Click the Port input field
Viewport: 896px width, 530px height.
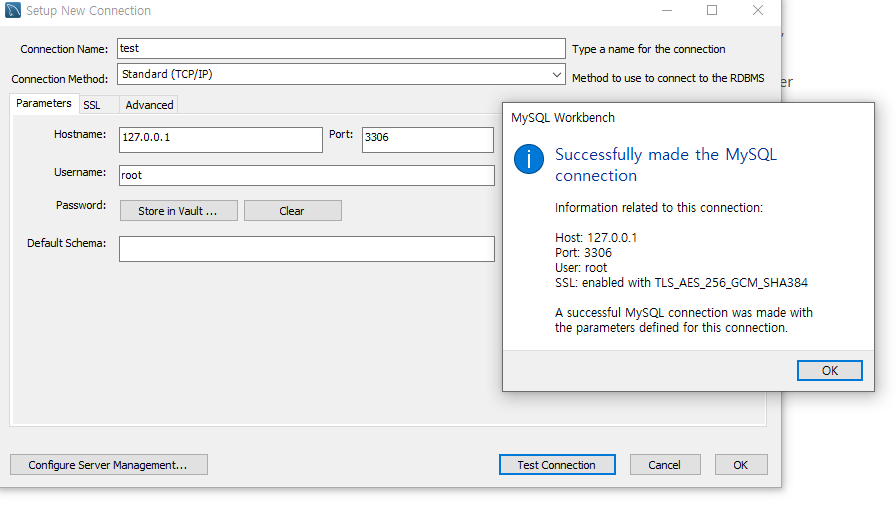pos(427,140)
